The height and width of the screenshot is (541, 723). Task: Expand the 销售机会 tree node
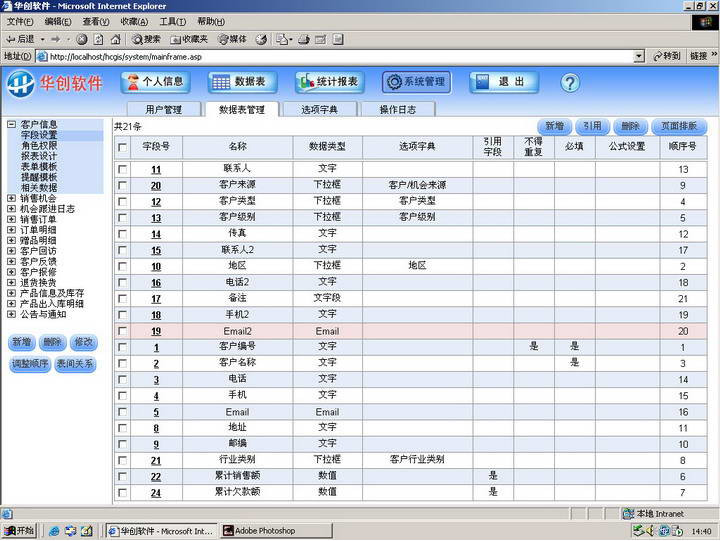pos(11,198)
